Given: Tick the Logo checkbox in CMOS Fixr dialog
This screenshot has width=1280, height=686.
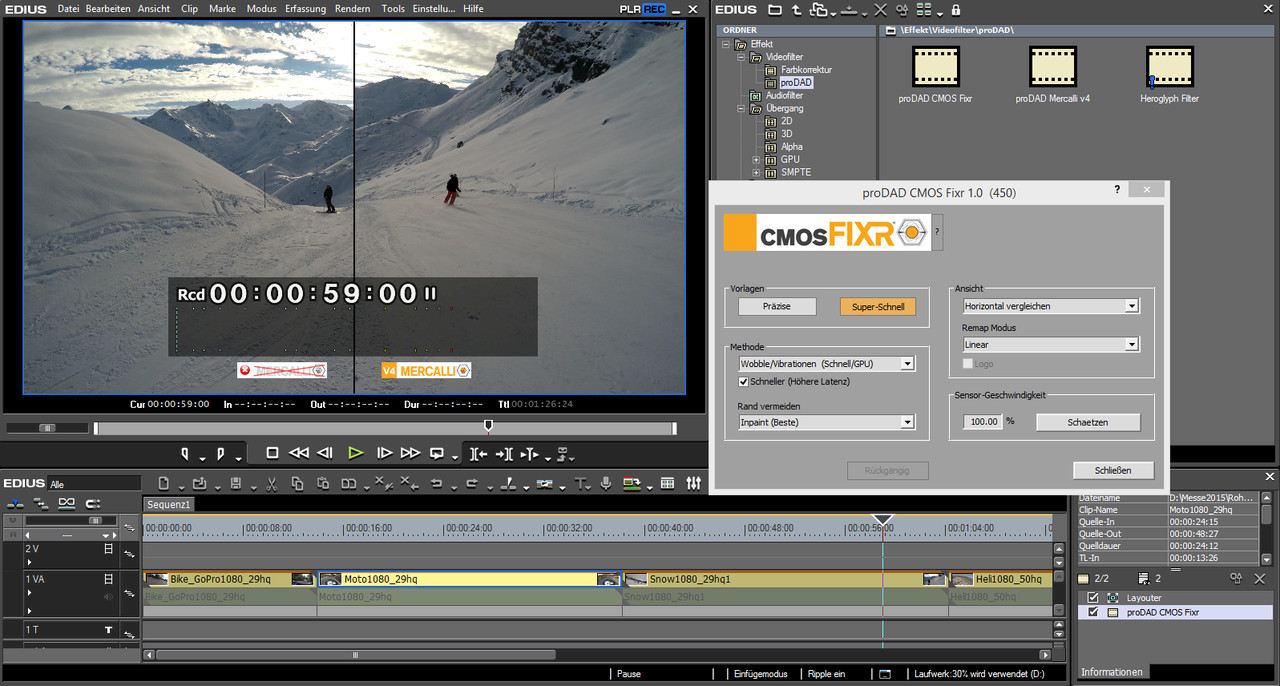Looking at the screenshot, I should [968, 364].
